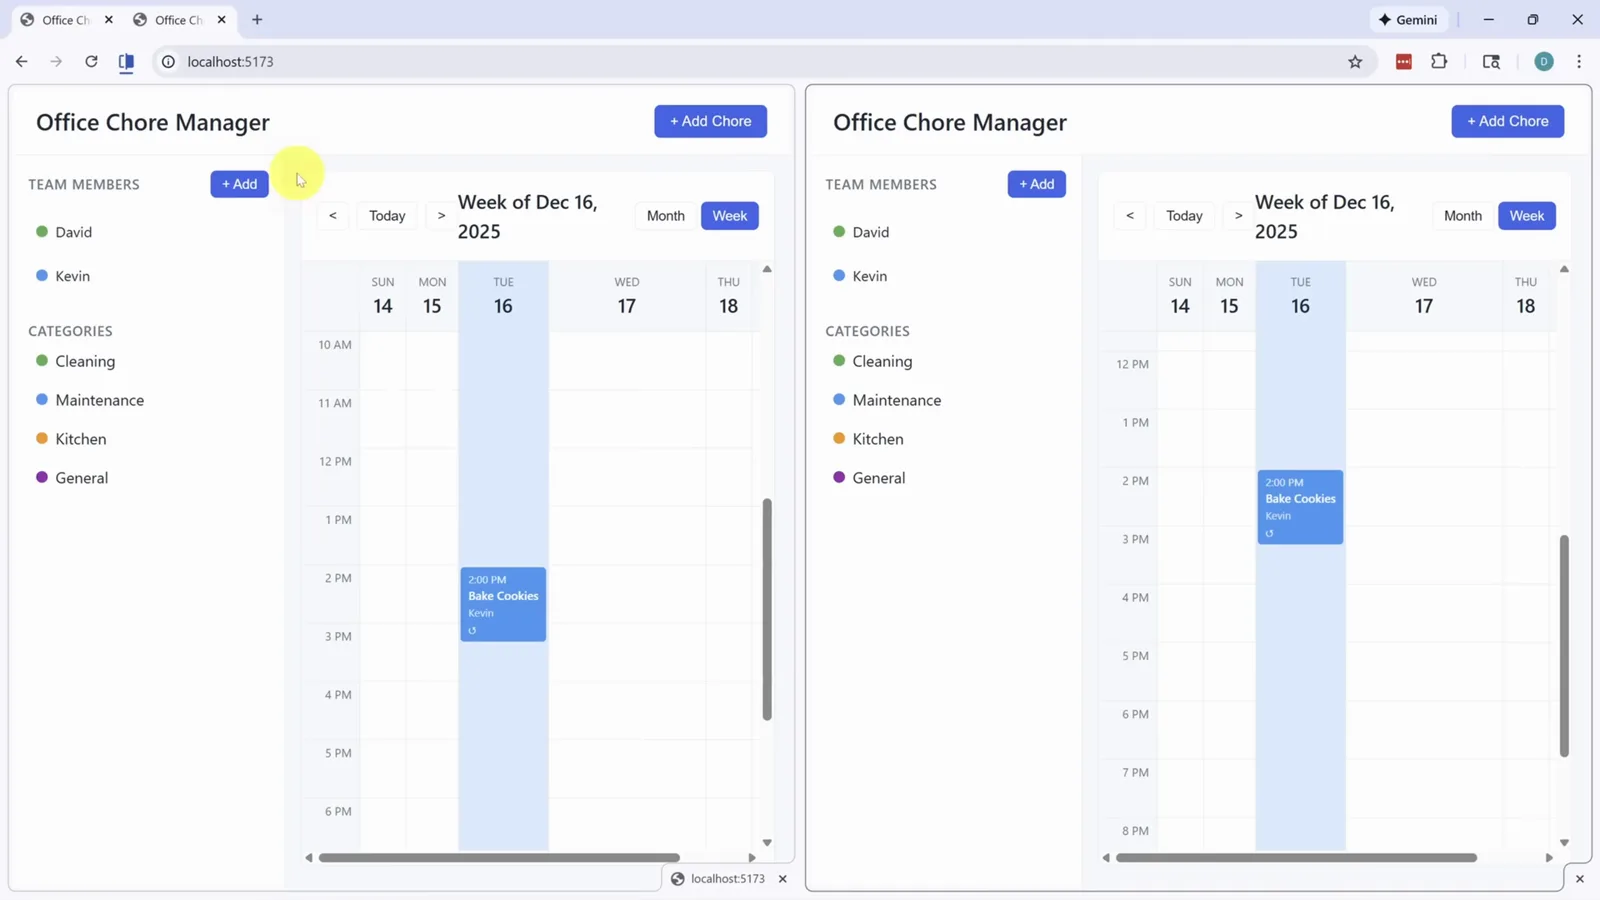Click the vertical scrollbar of the right calendar
Screen dimensions: 1600x900
pos(1564,646)
